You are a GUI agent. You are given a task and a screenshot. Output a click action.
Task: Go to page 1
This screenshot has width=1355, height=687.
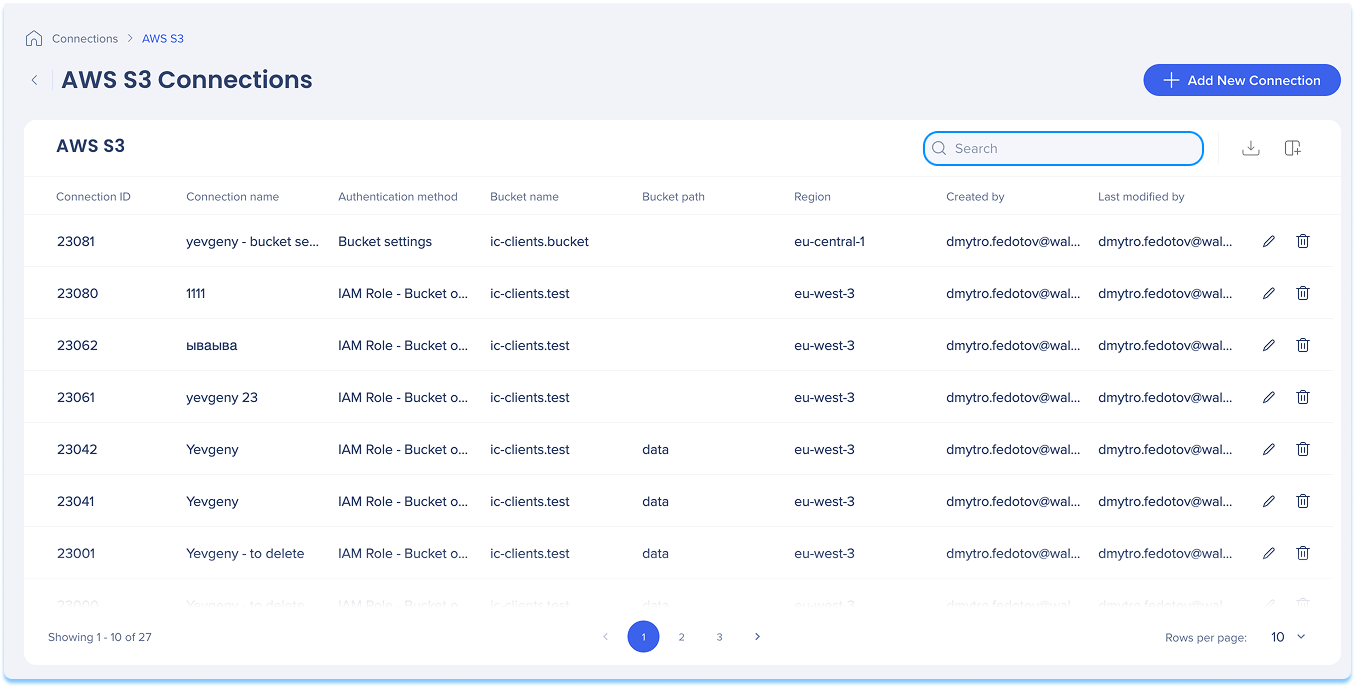tap(643, 637)
